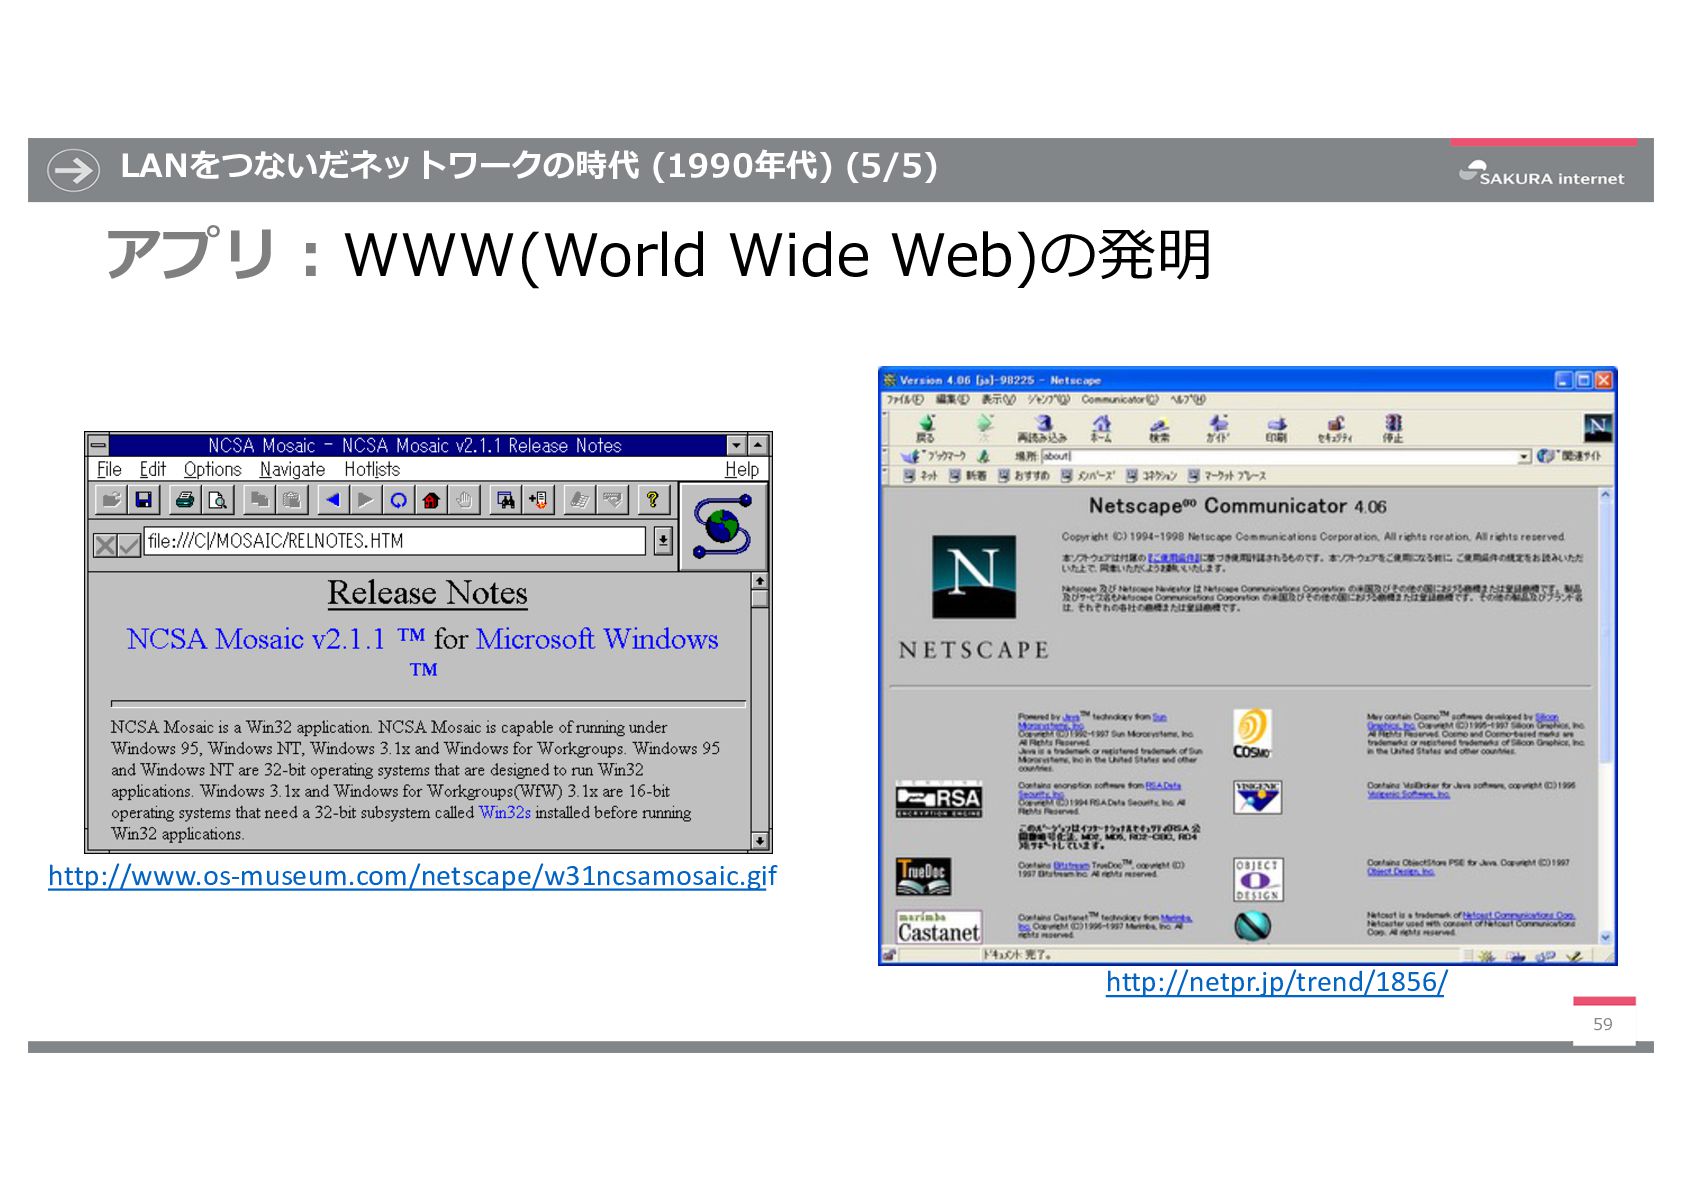Open Find with the binoculars icon in Mosaic
This screenshot has height=1191, width=1684.
506,499
